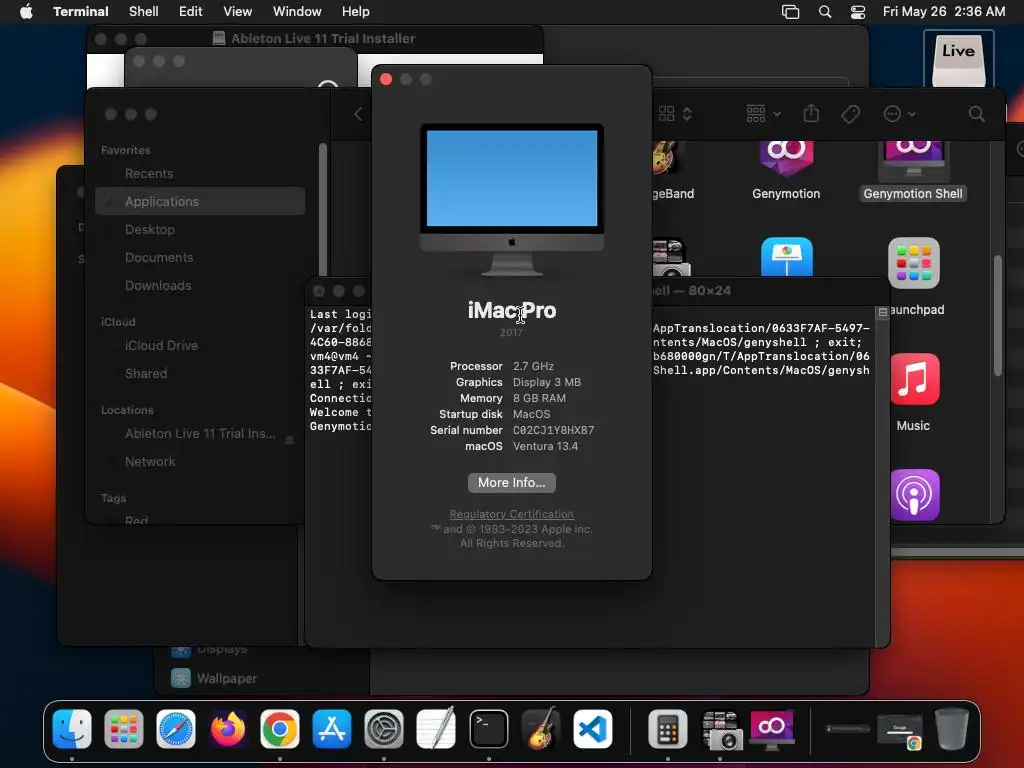Screen dimensions: 1024x768
Task: Open Spotlight search in menu bar
Action: pyautogui.click(x=825, y=12)
